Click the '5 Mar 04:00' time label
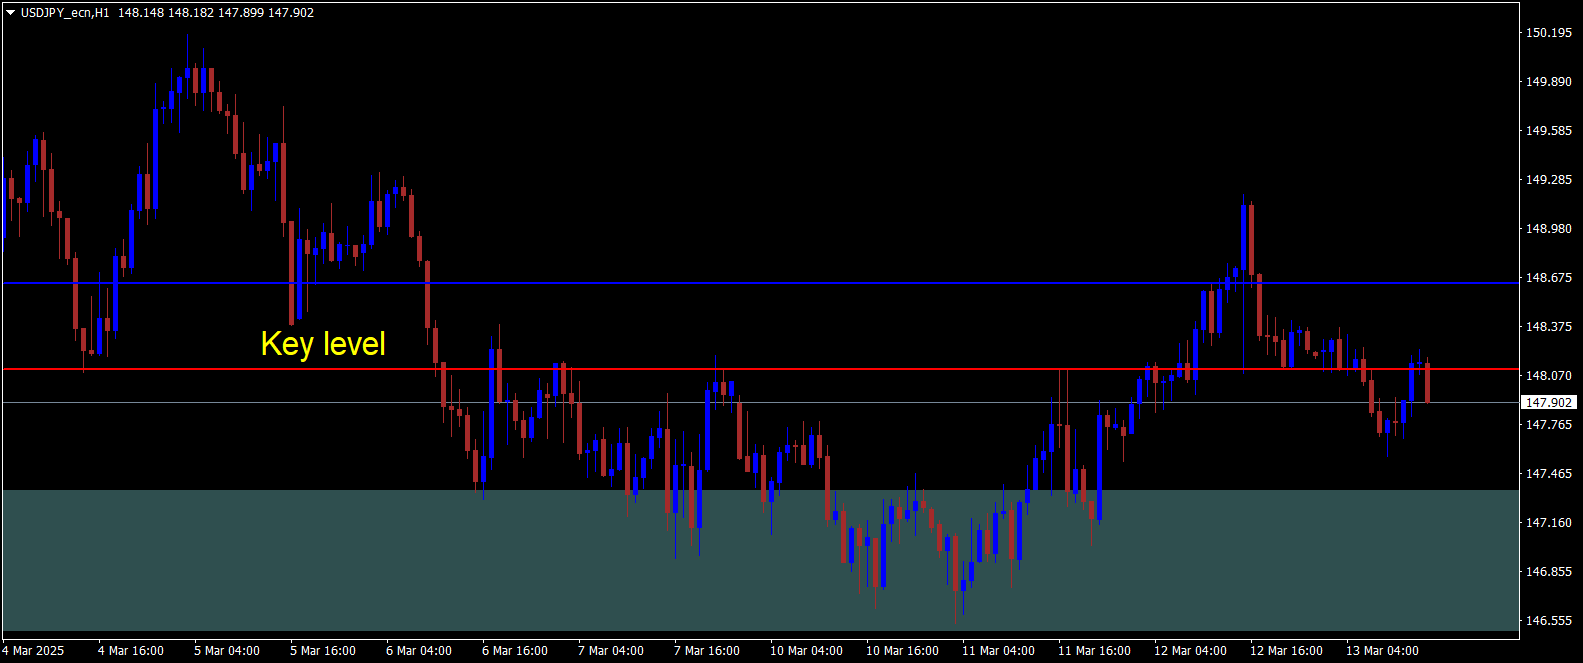This screenshot has height=663, width=1583. 227,651
